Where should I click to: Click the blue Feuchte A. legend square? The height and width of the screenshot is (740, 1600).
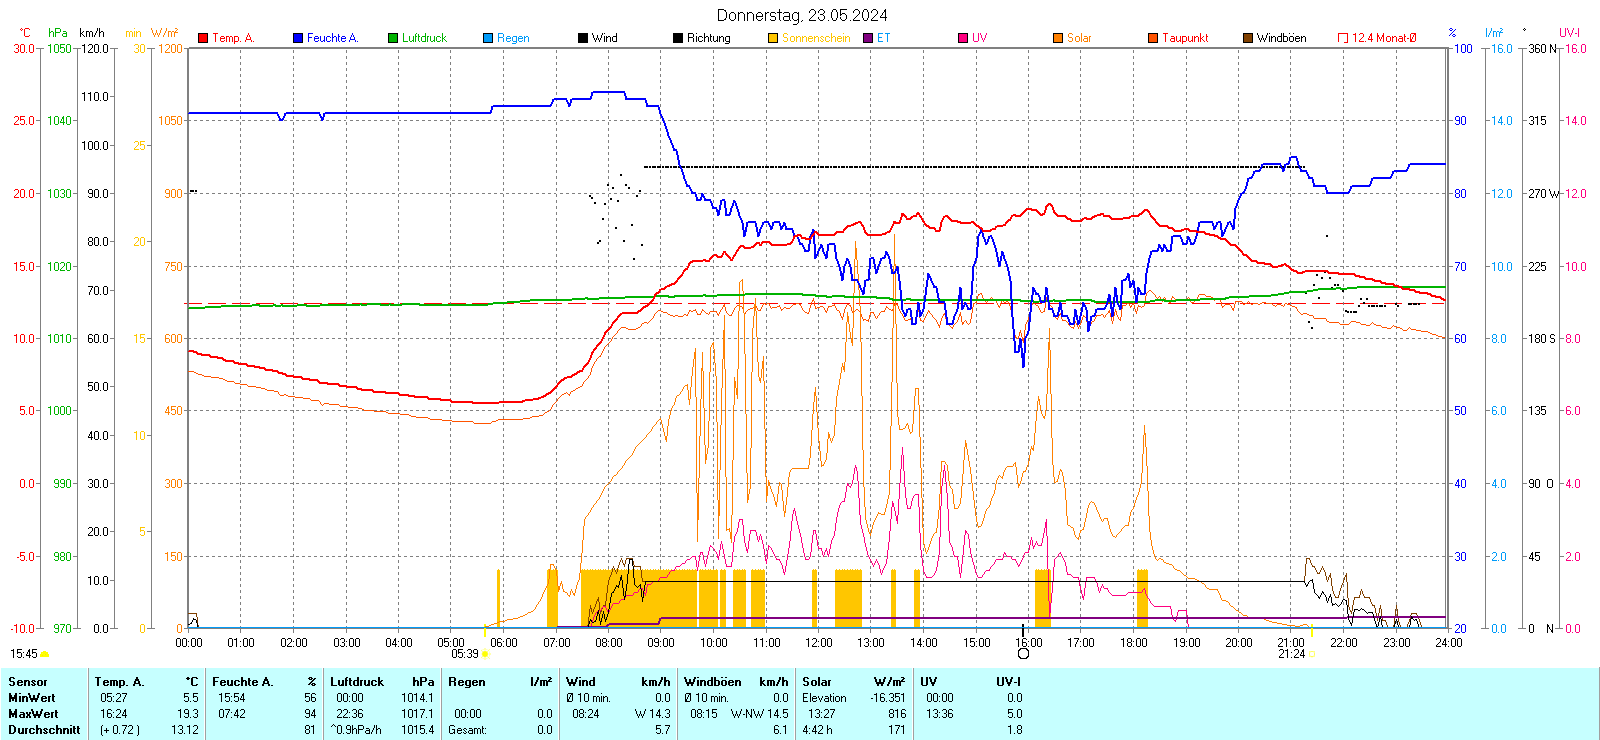(298, 38)
